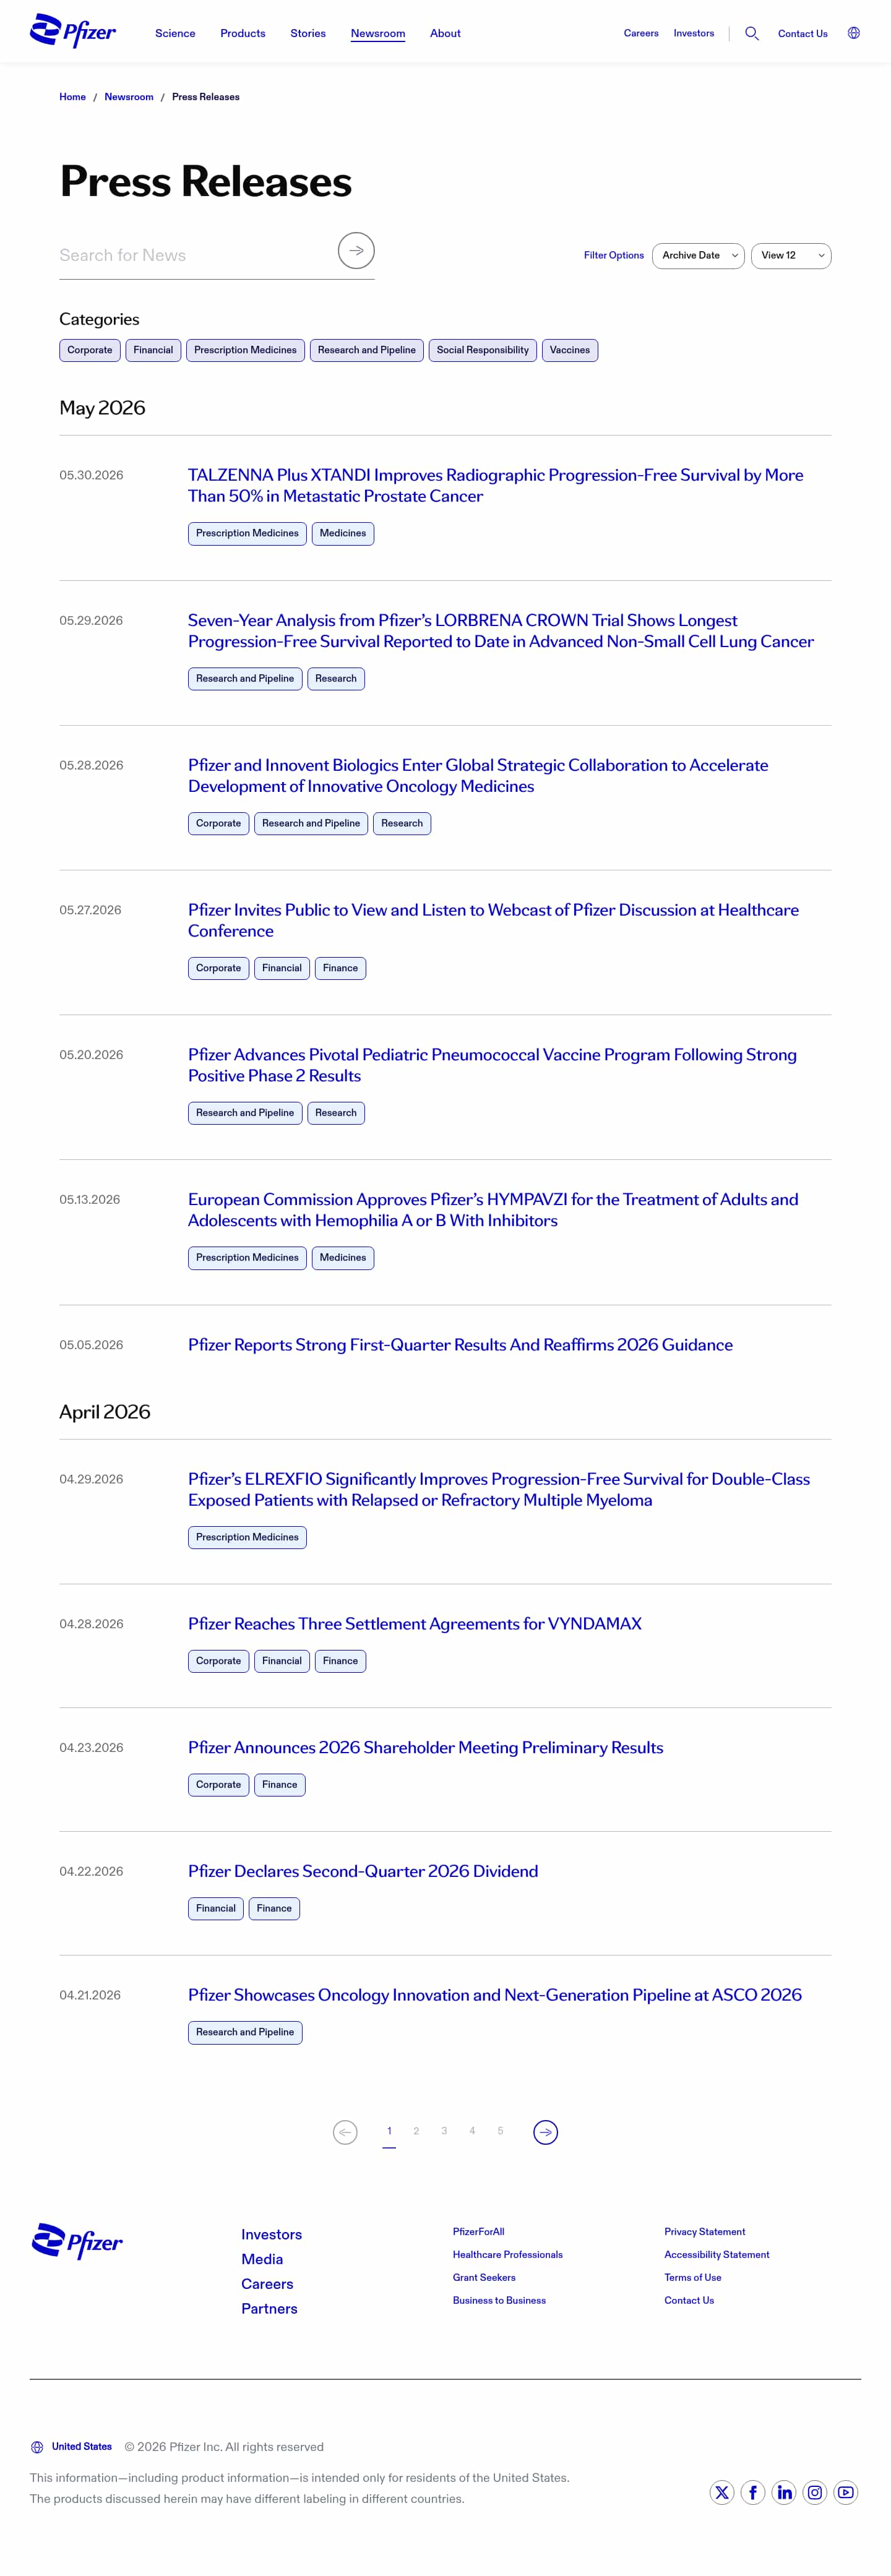The image size is (891, 2576).
Task: Toggle the Vaccines category filter
Action: (569, 350)
